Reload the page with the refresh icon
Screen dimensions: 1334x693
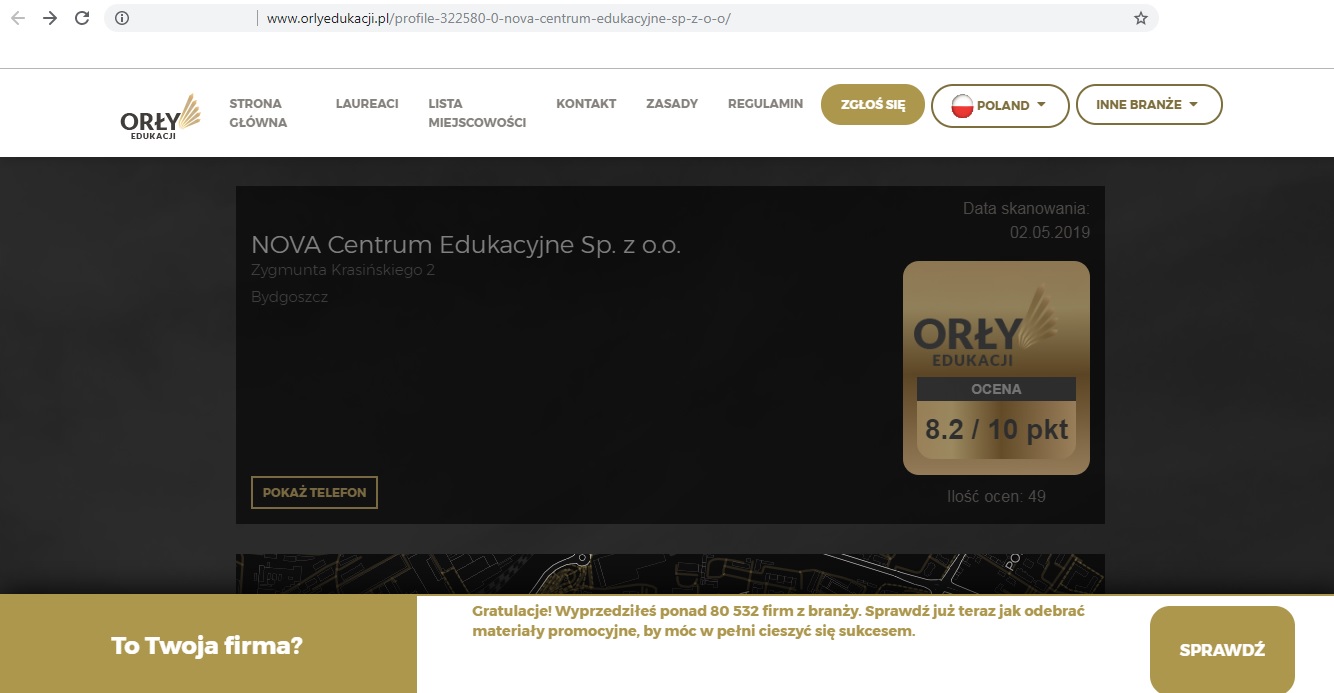click(x=83, y=18)
